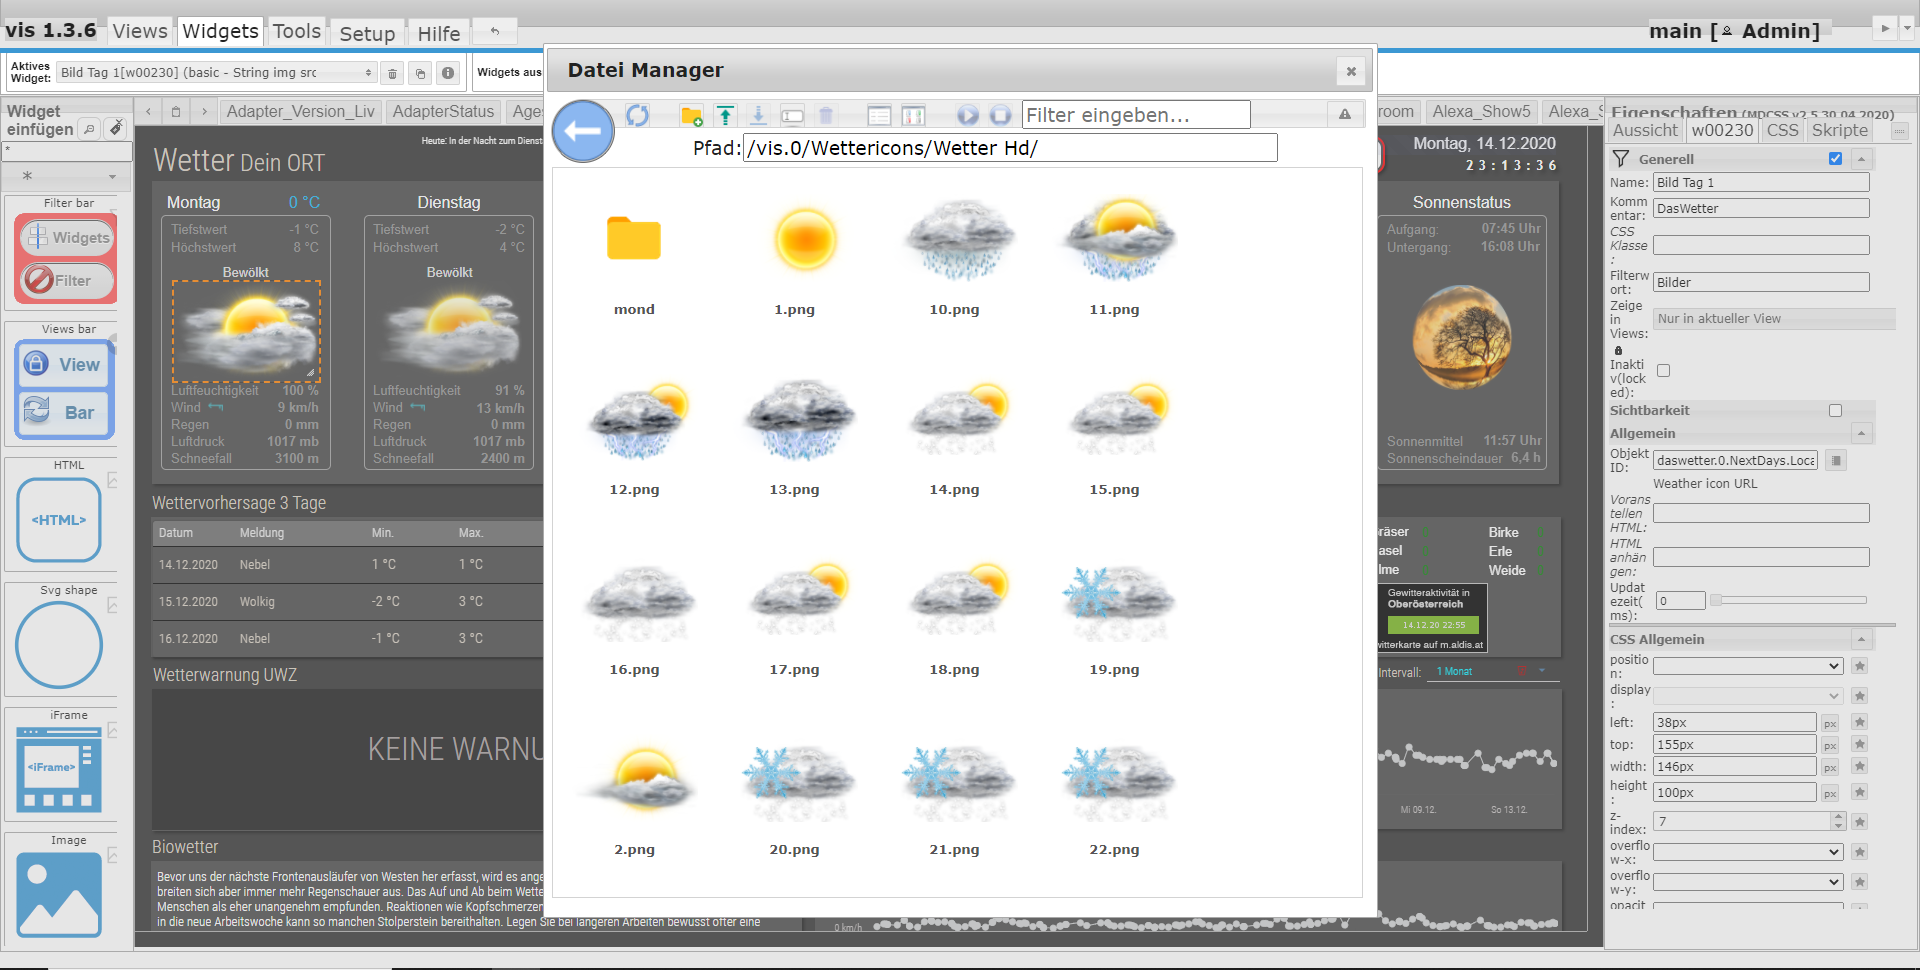Screen dimensions: 1920x970
Task: Click the stop icon in Datei Manager toolbar
Action: coord(1001,116)
